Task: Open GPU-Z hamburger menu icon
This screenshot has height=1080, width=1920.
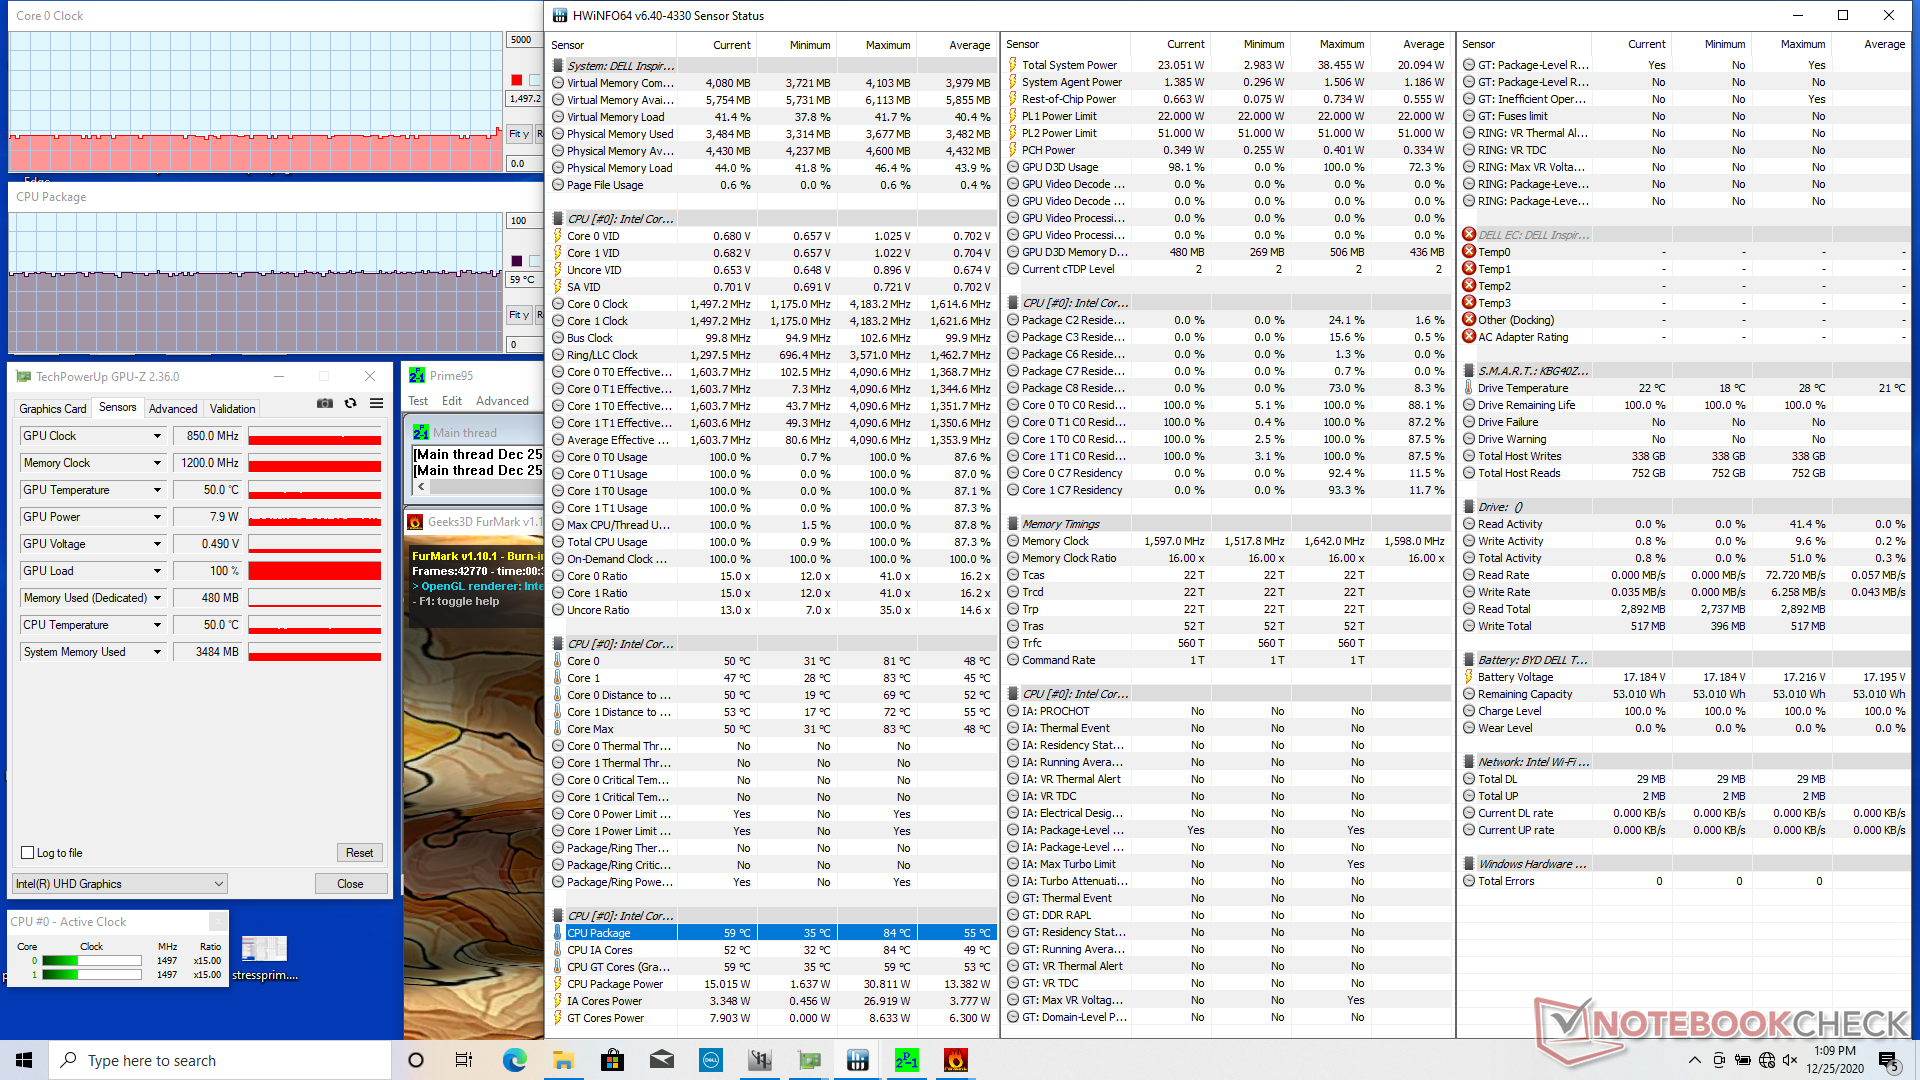Action: click(376, 403)
